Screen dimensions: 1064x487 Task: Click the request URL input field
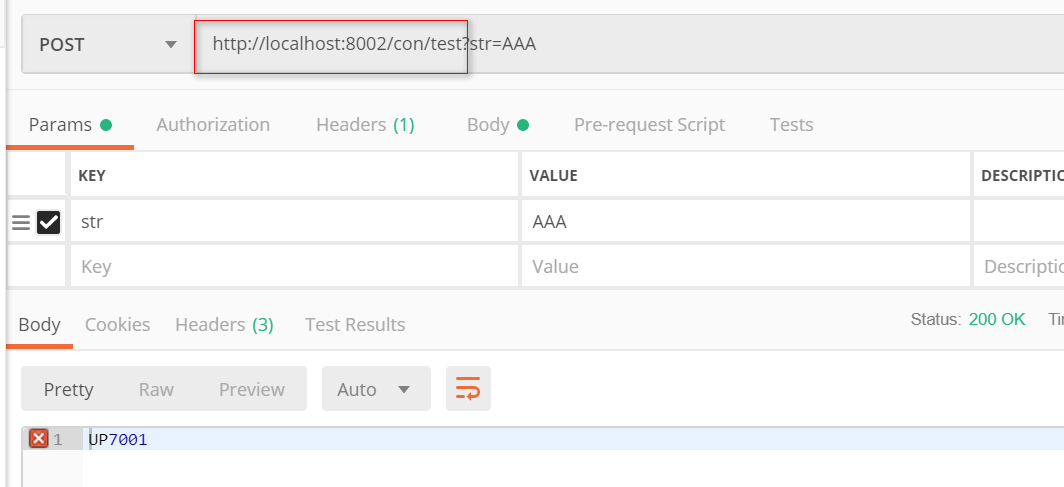[630, 45]
